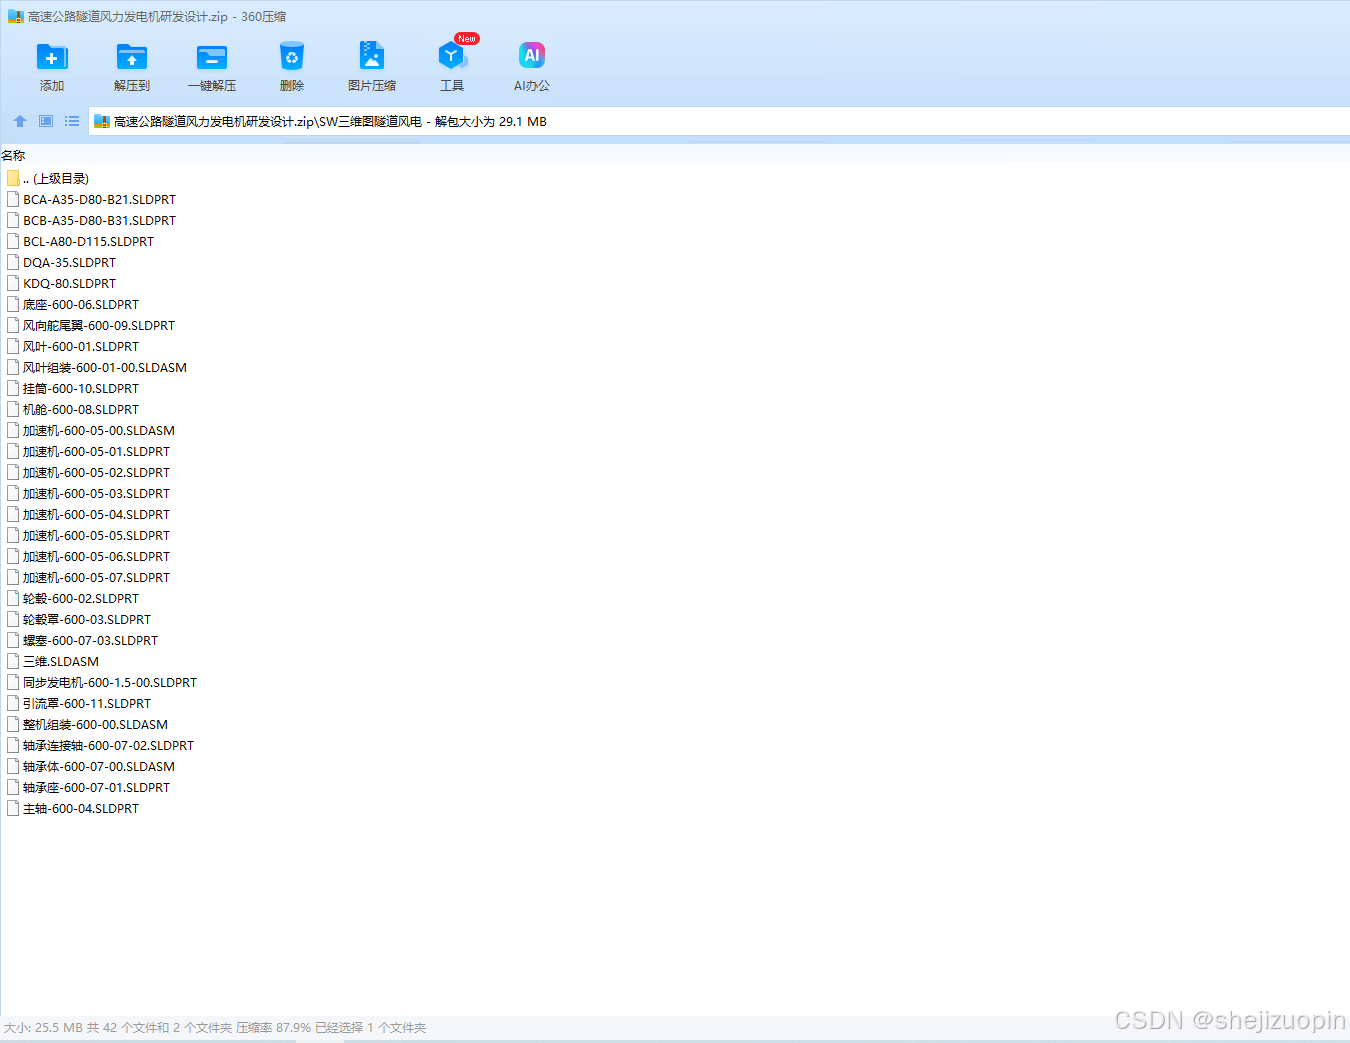Select file 风叶-600-01.SLDPRT
The height and width of the screenshot is (1043, 1350).
(73, 346)
